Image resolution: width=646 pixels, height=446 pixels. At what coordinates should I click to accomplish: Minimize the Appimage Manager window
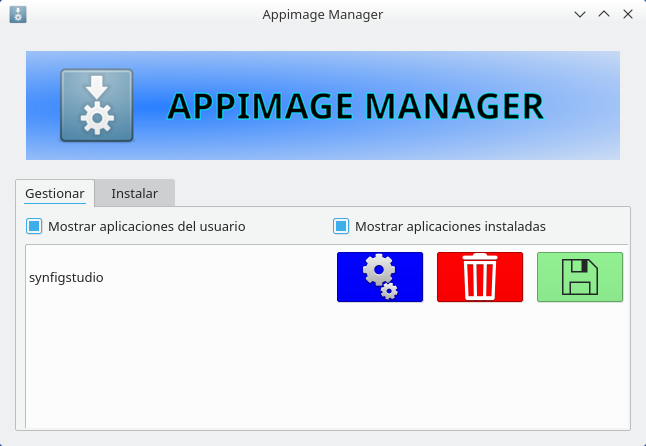coord(580,15)
